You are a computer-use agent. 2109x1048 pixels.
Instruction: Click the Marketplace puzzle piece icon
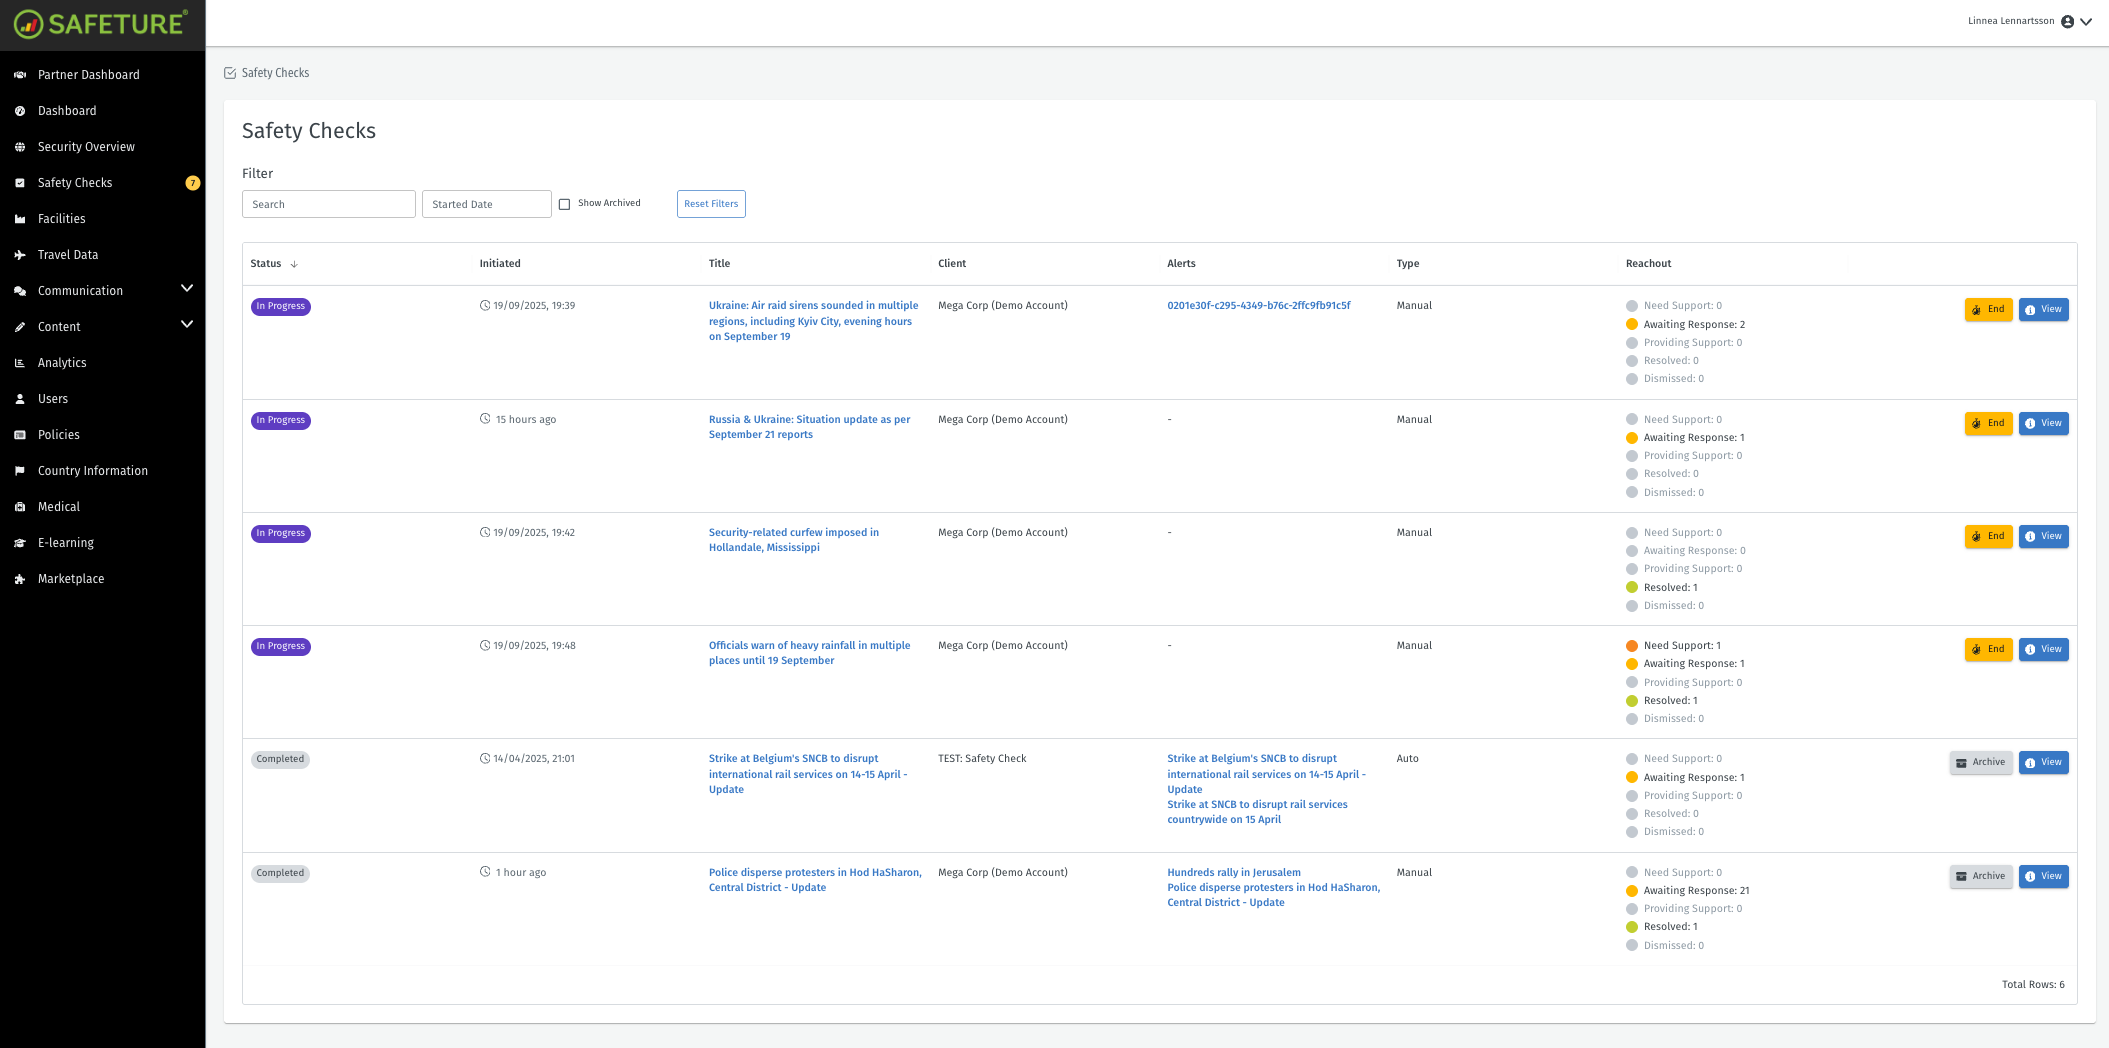point(20,579)
